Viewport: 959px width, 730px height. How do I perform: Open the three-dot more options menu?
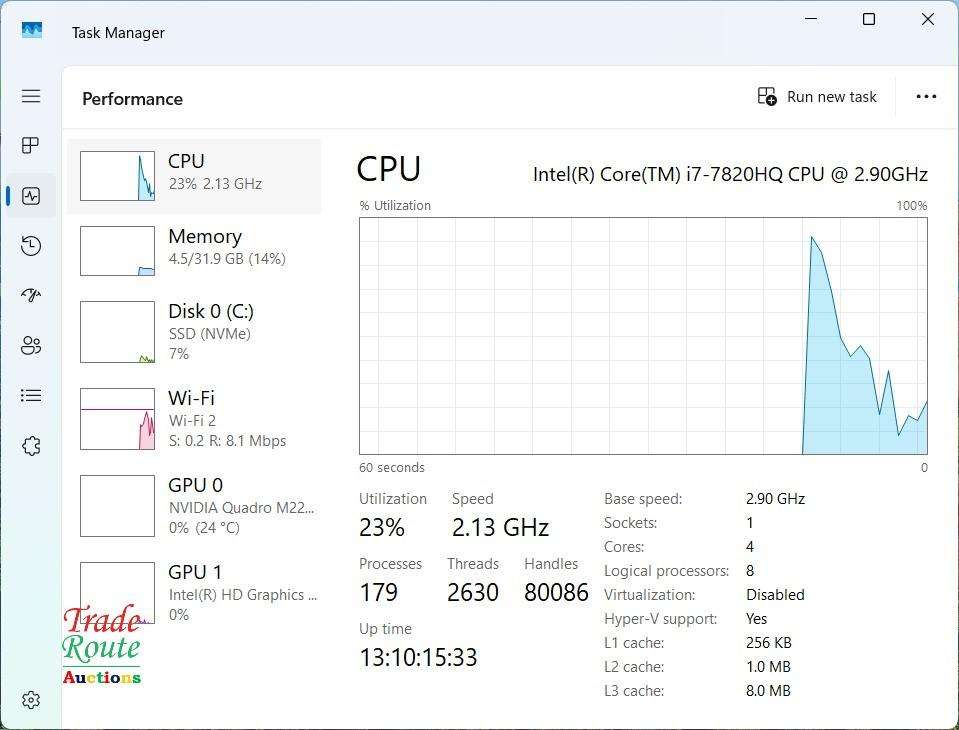(926, 97)
